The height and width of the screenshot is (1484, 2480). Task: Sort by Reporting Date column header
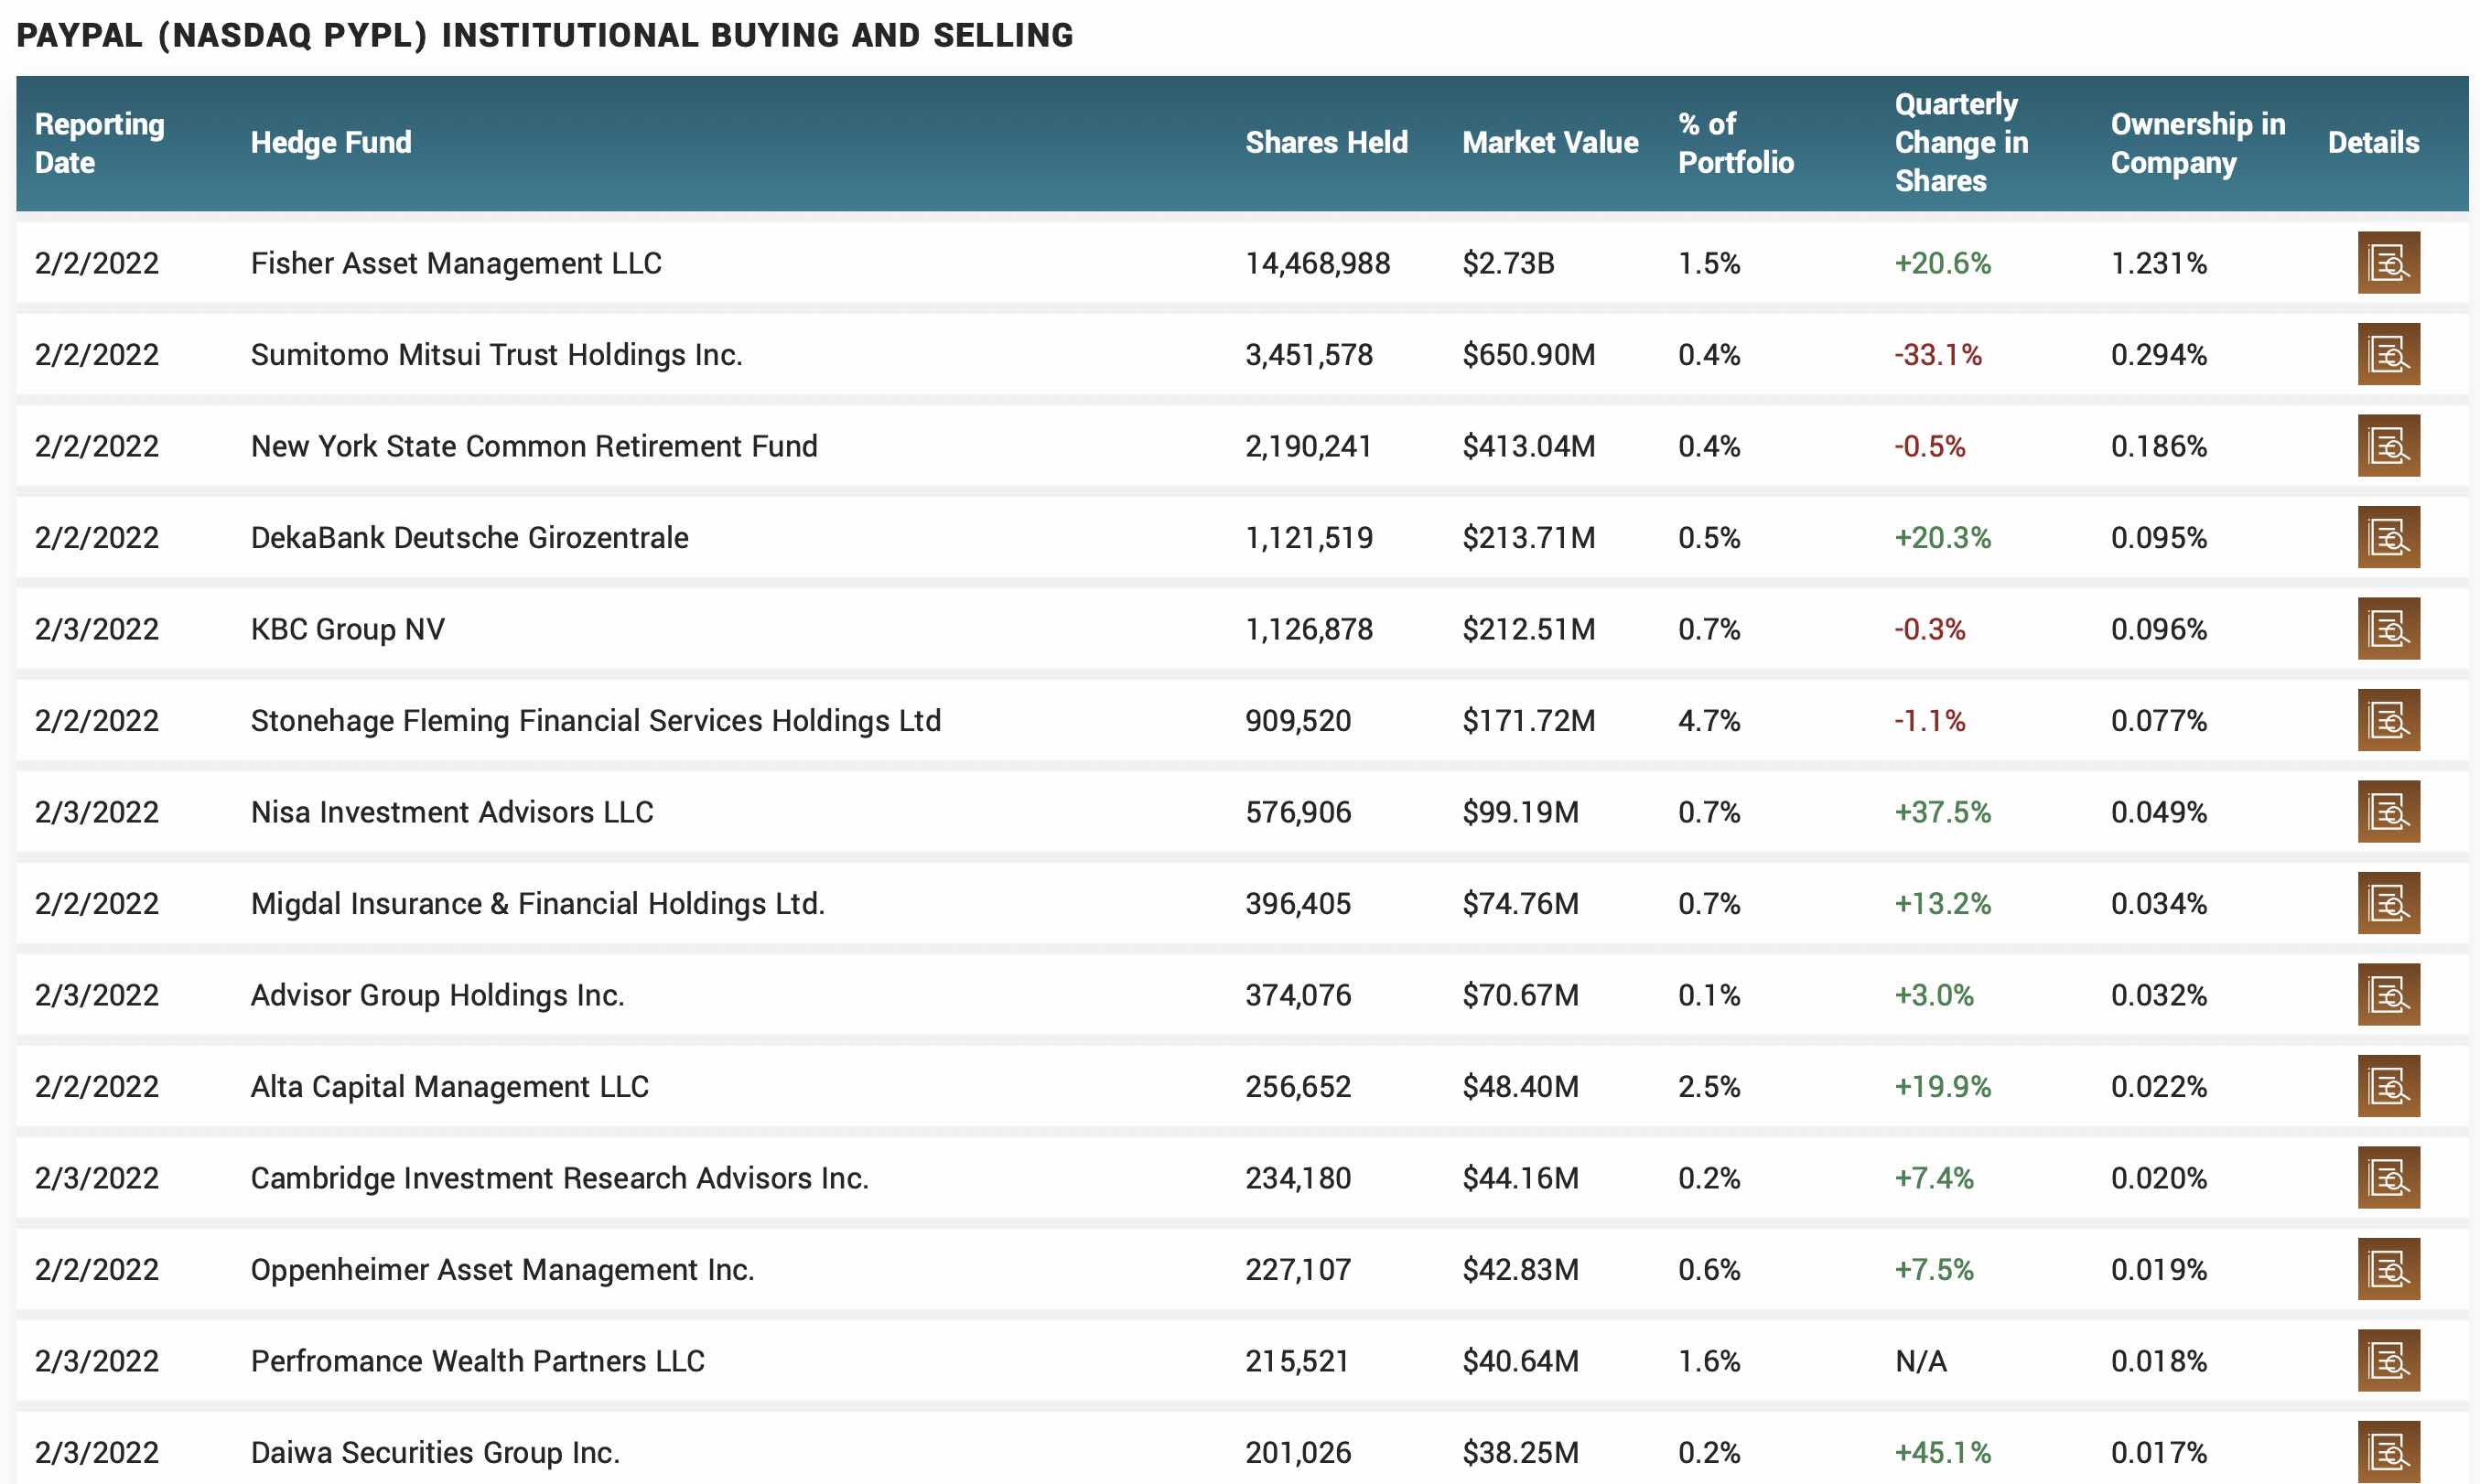pos(99,143)
